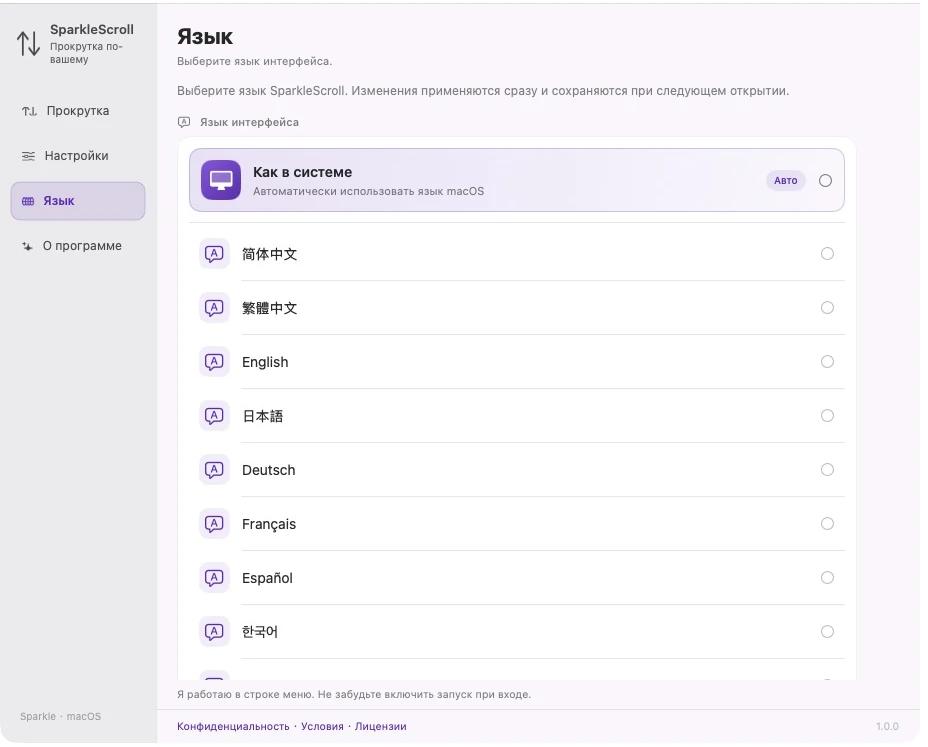Switch to the Язык sidebar section
Image resolution: width=928 pixels, height=747 pixels.
(x=78, y=201)
